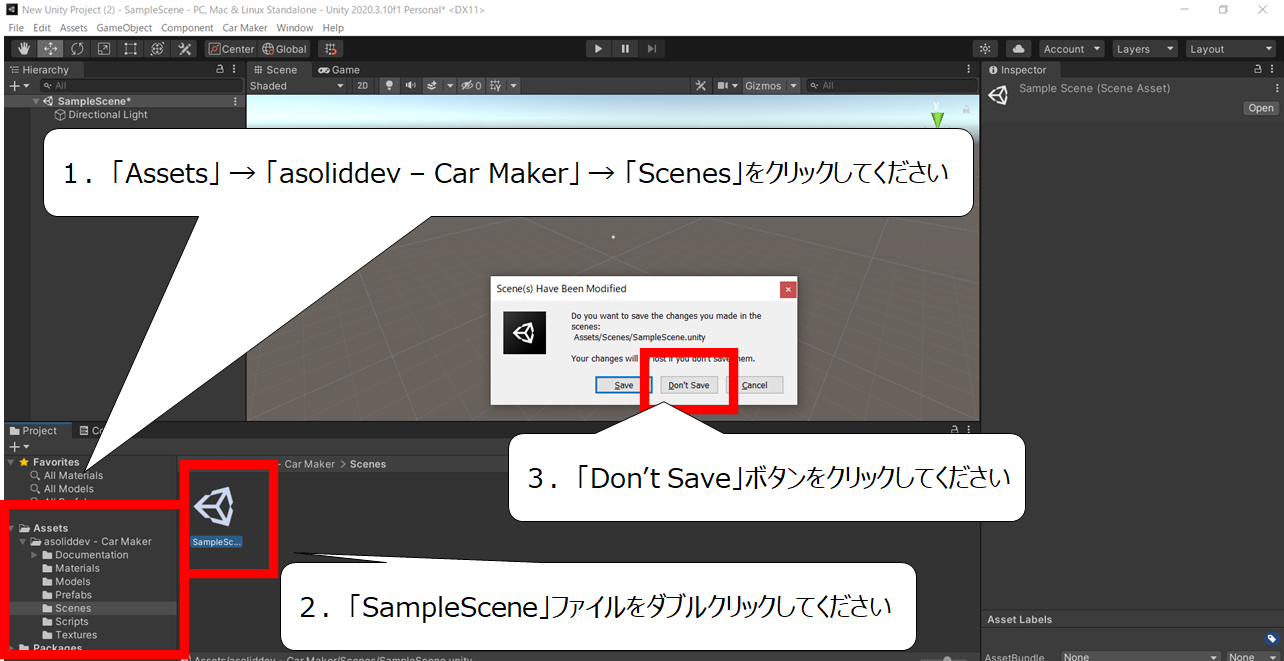Open the Gizmos dropdown
The width and height of the screenshot is (1284, 661).
tap(771, 86)
